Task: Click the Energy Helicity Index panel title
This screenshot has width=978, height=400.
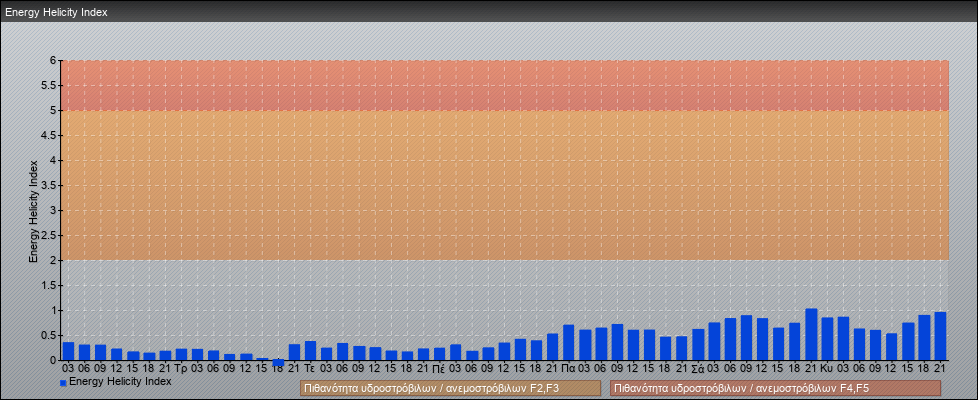Action: tap(56, 12)
